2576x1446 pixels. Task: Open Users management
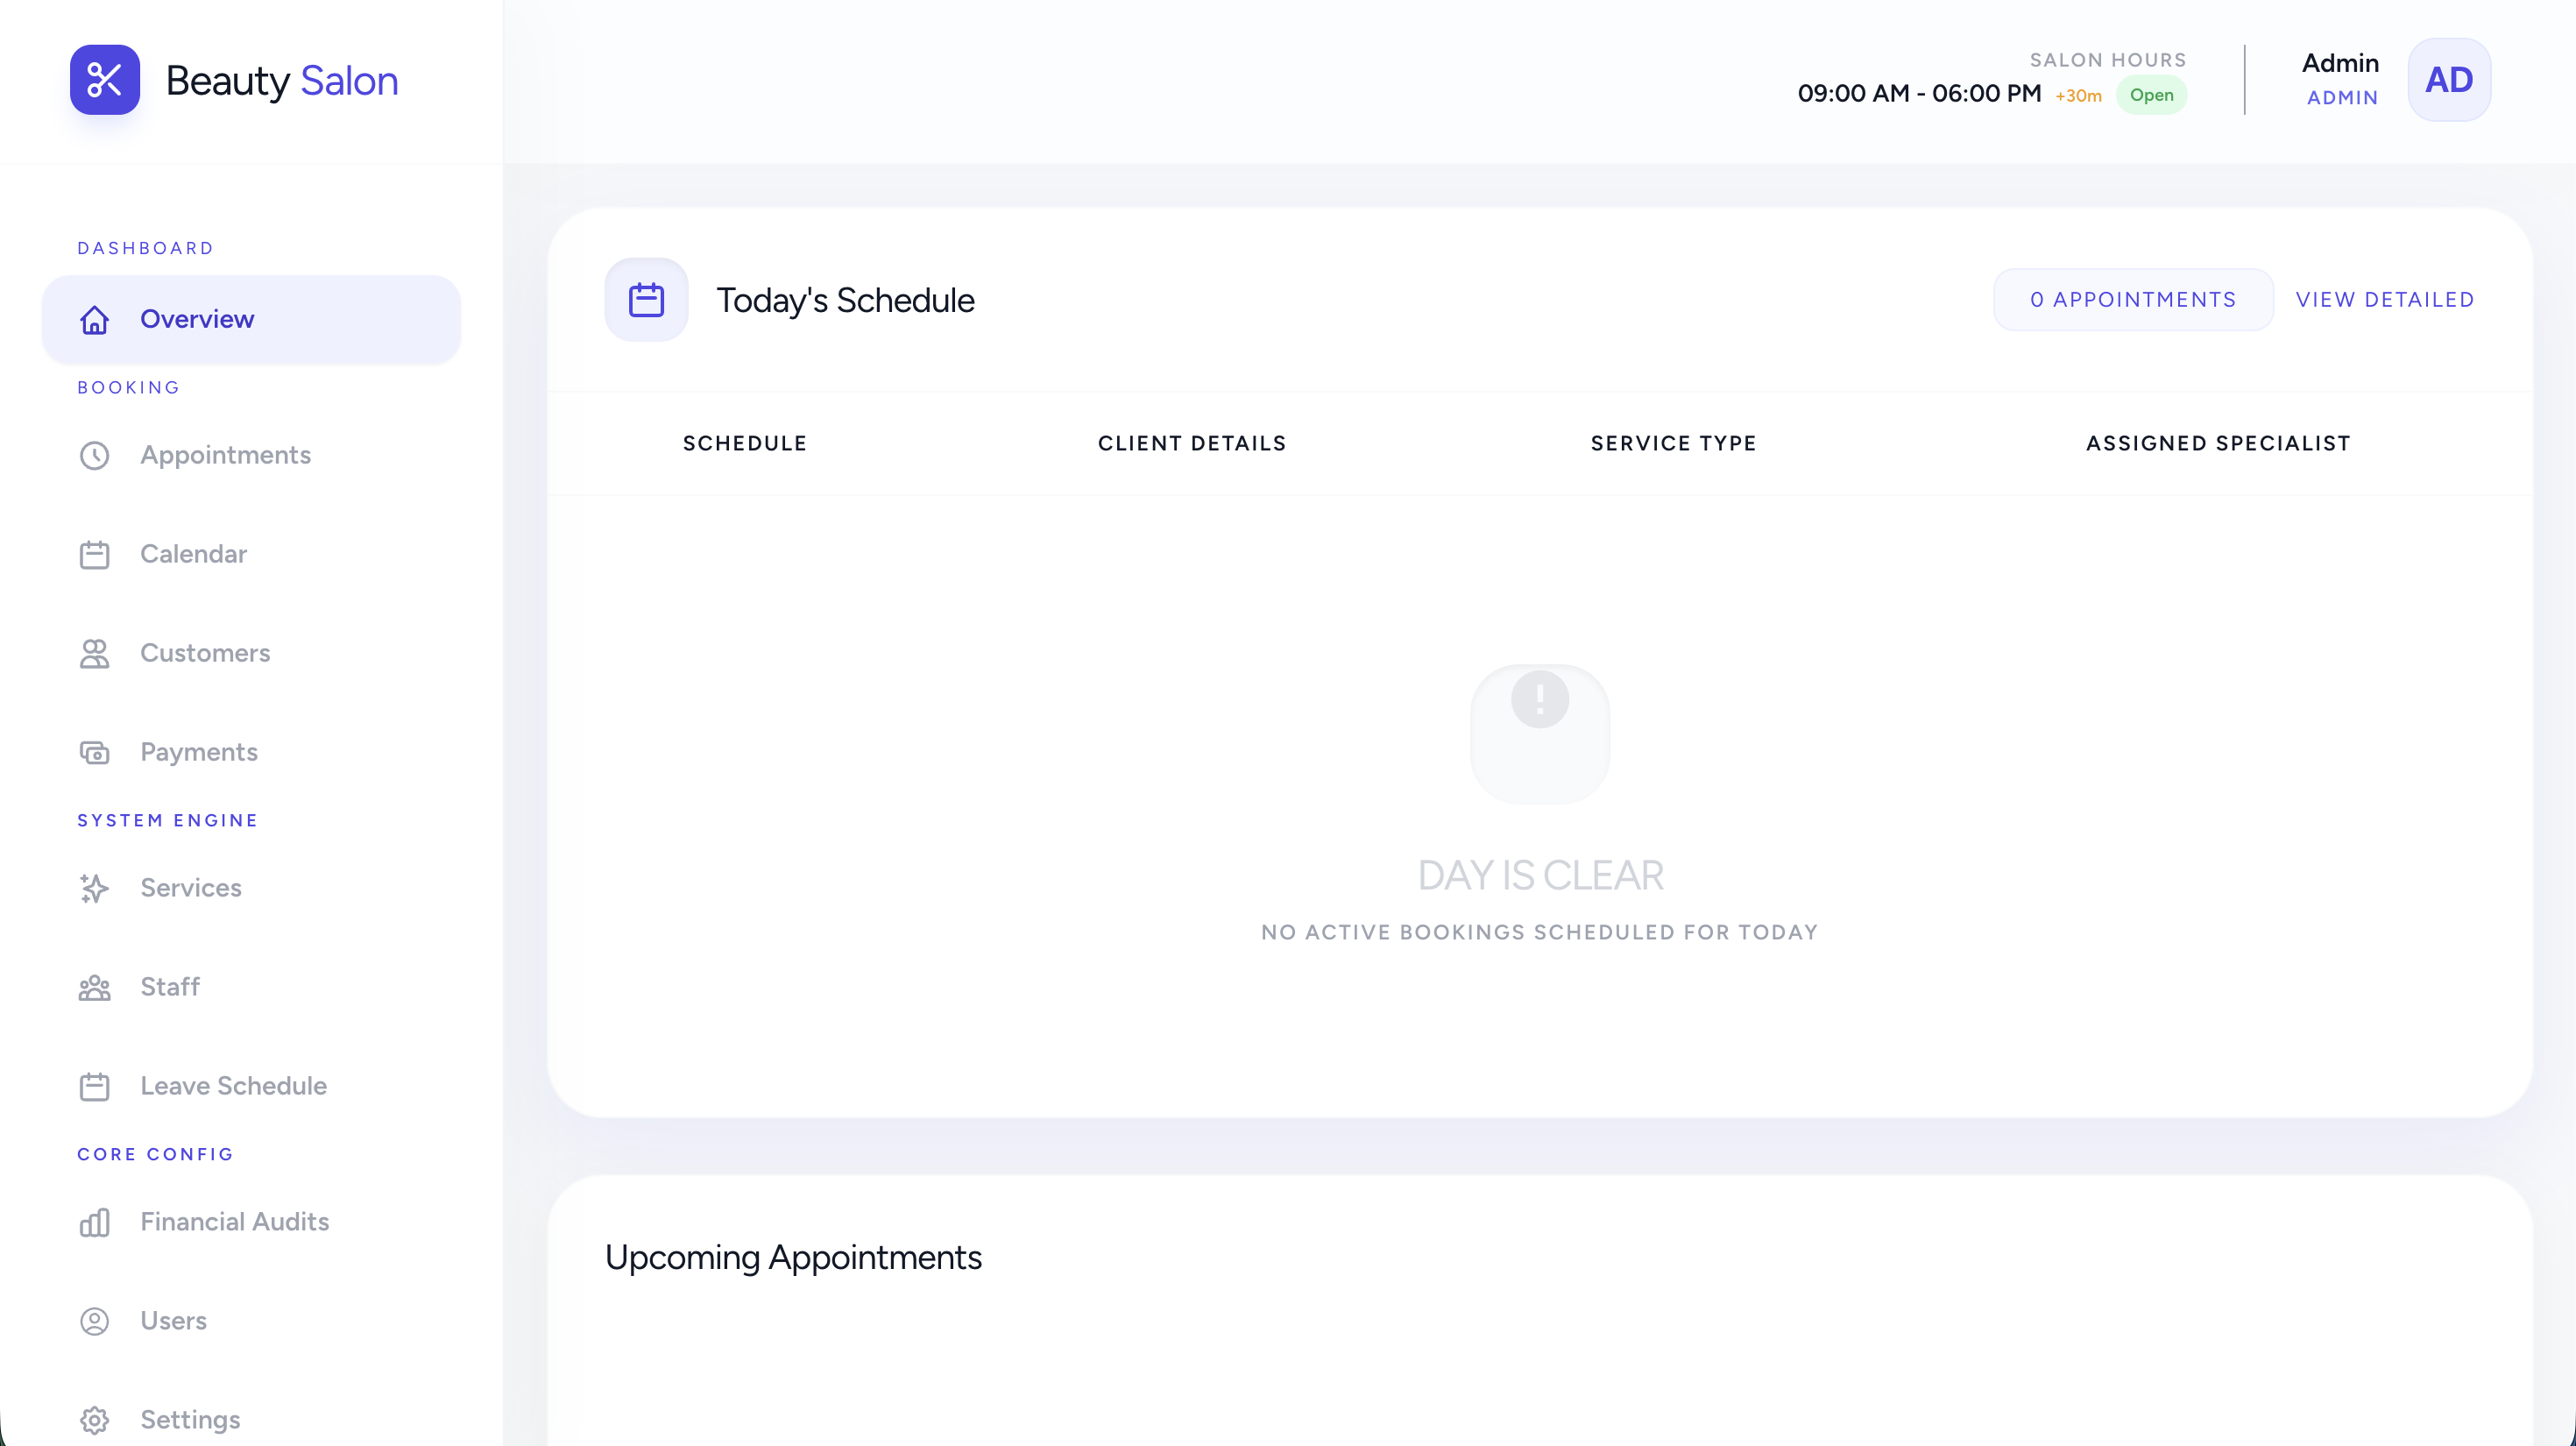[251, 1322]
